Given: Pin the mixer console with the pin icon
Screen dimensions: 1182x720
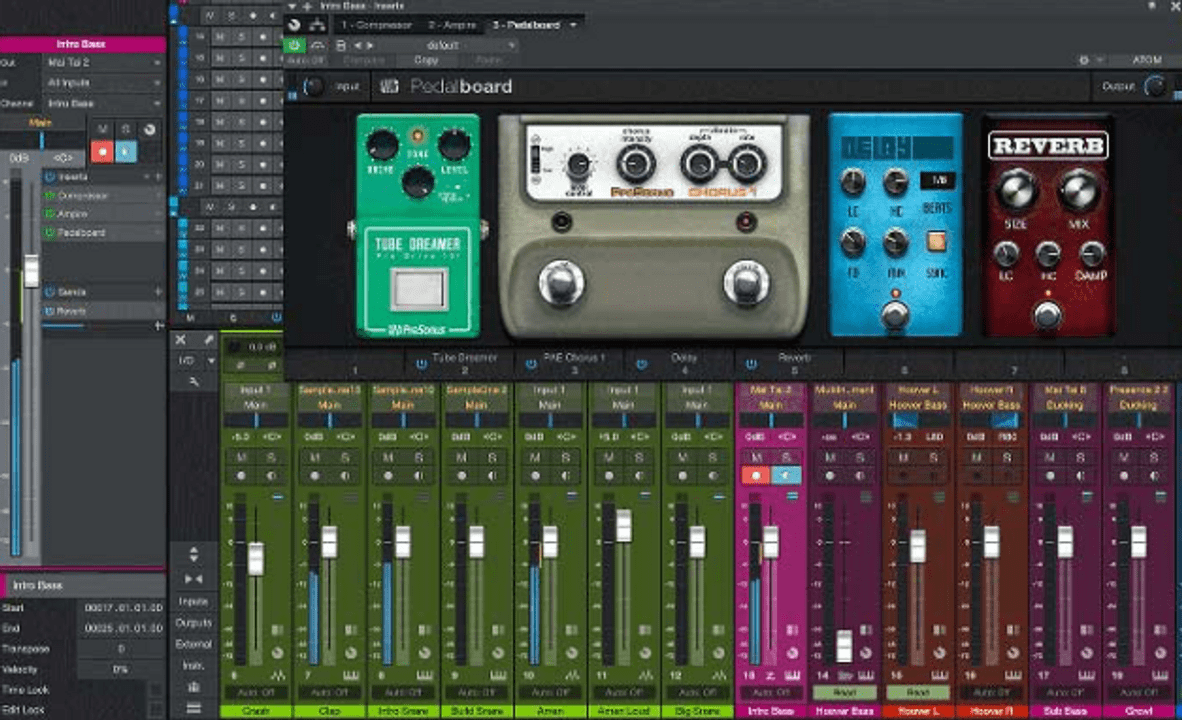Looking at the screenshot, I should [209, 340].
